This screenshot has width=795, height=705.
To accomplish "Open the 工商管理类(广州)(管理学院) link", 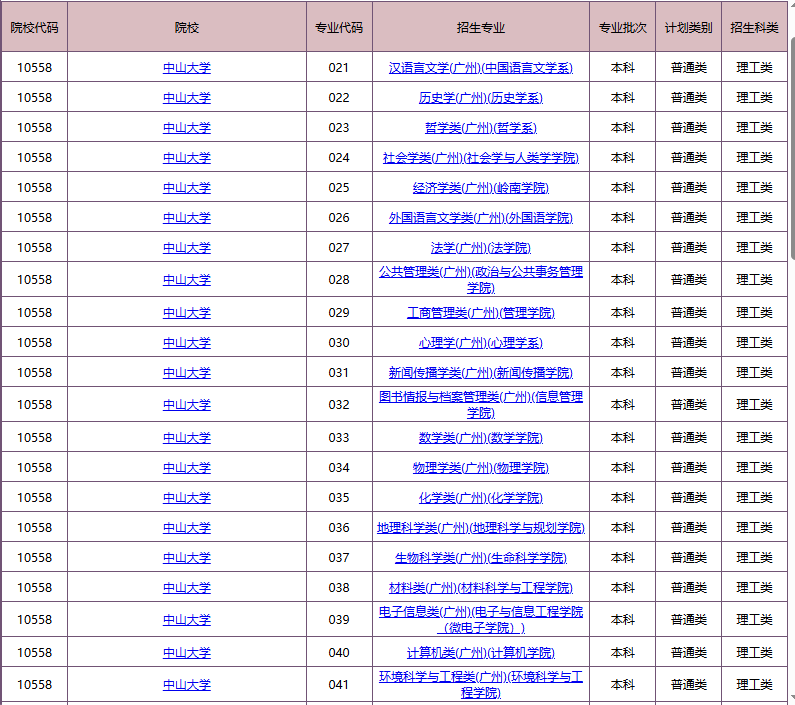I will click(481, 312).
